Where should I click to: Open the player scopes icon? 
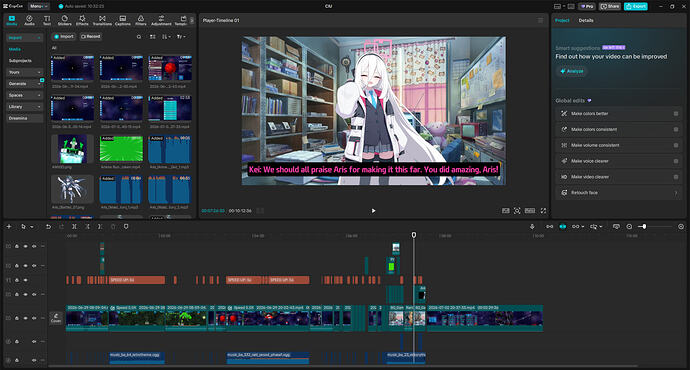click(x=506, y=211)
